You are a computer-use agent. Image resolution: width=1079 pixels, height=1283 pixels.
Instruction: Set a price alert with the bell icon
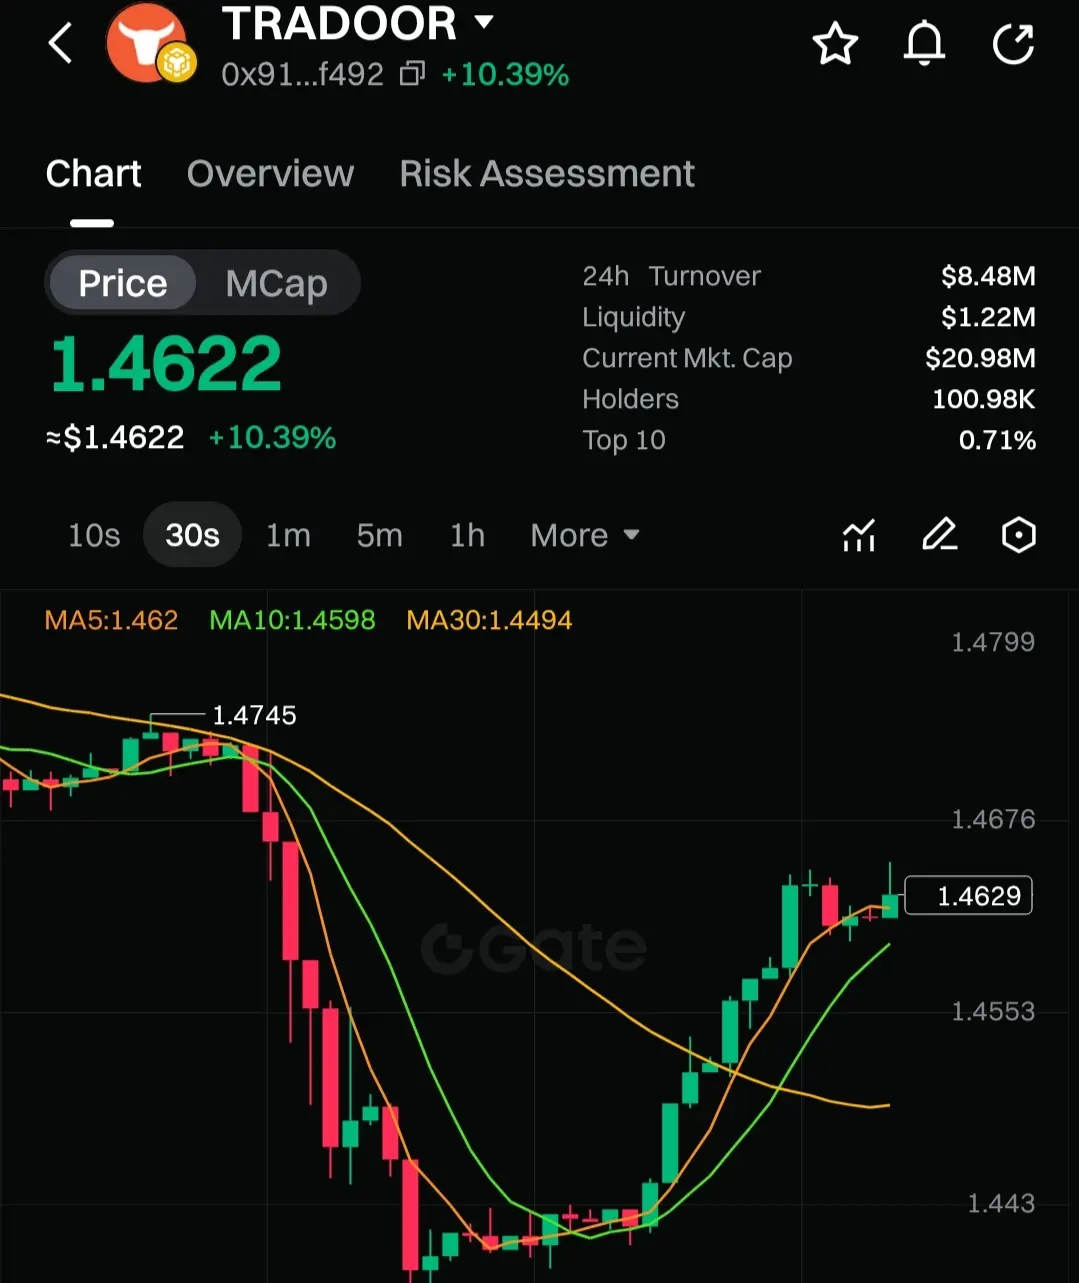tap(924, 44)
